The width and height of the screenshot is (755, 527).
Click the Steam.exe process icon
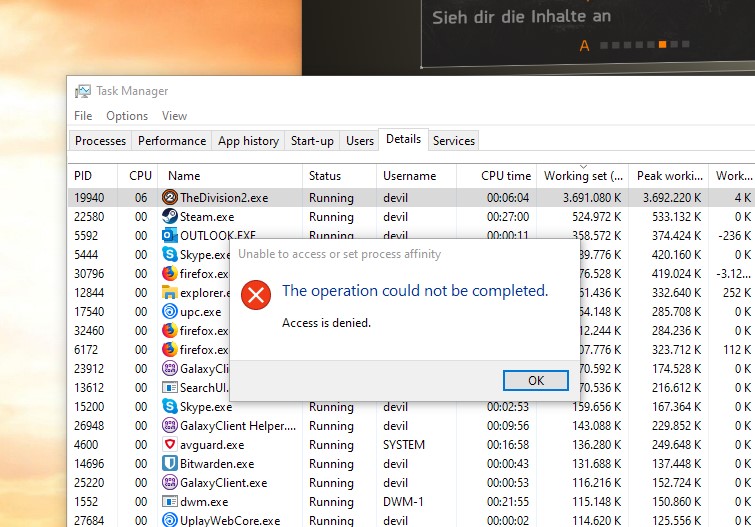[169, 216]
